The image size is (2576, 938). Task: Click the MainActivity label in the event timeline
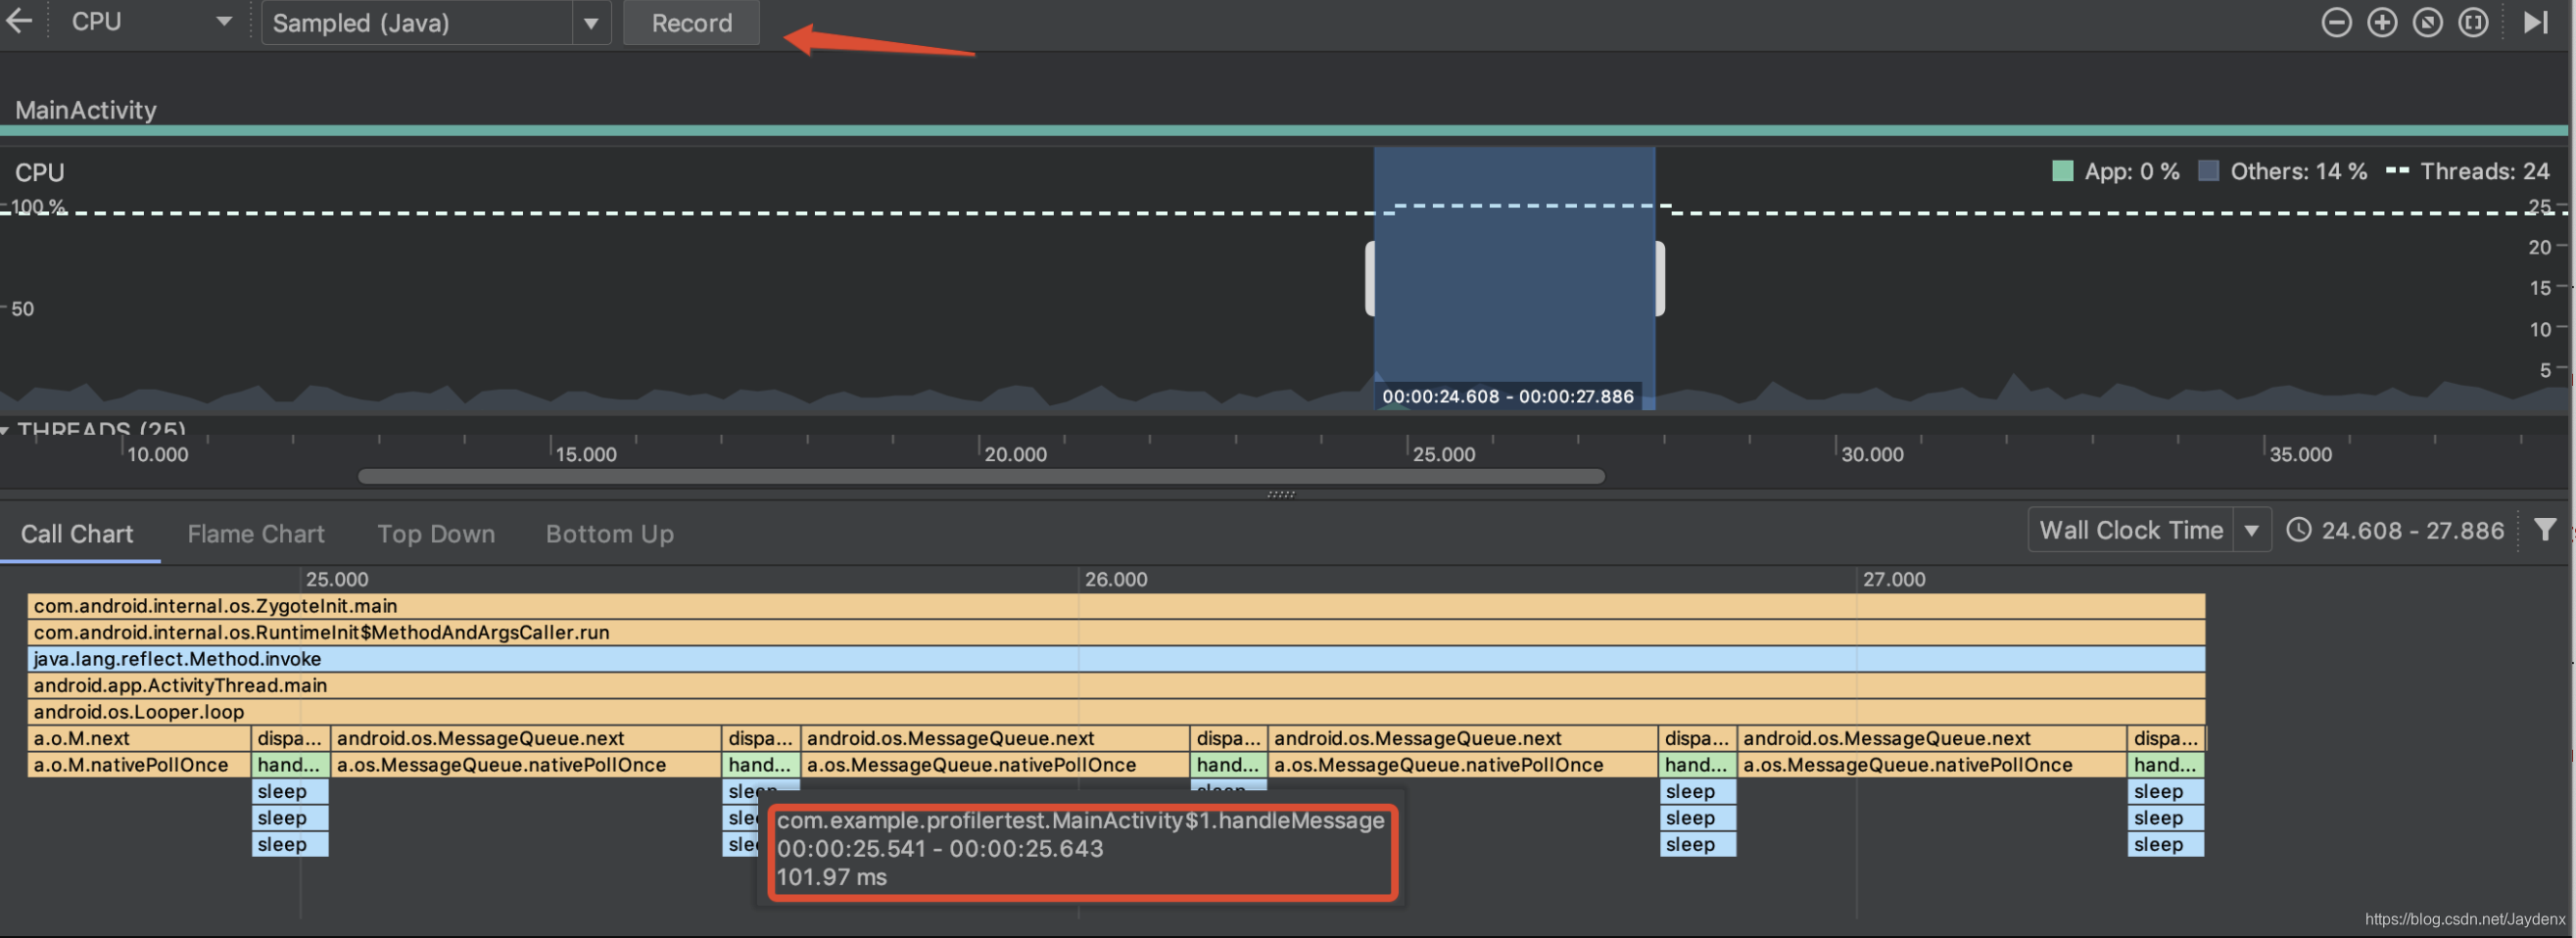(x=86, y=110)
